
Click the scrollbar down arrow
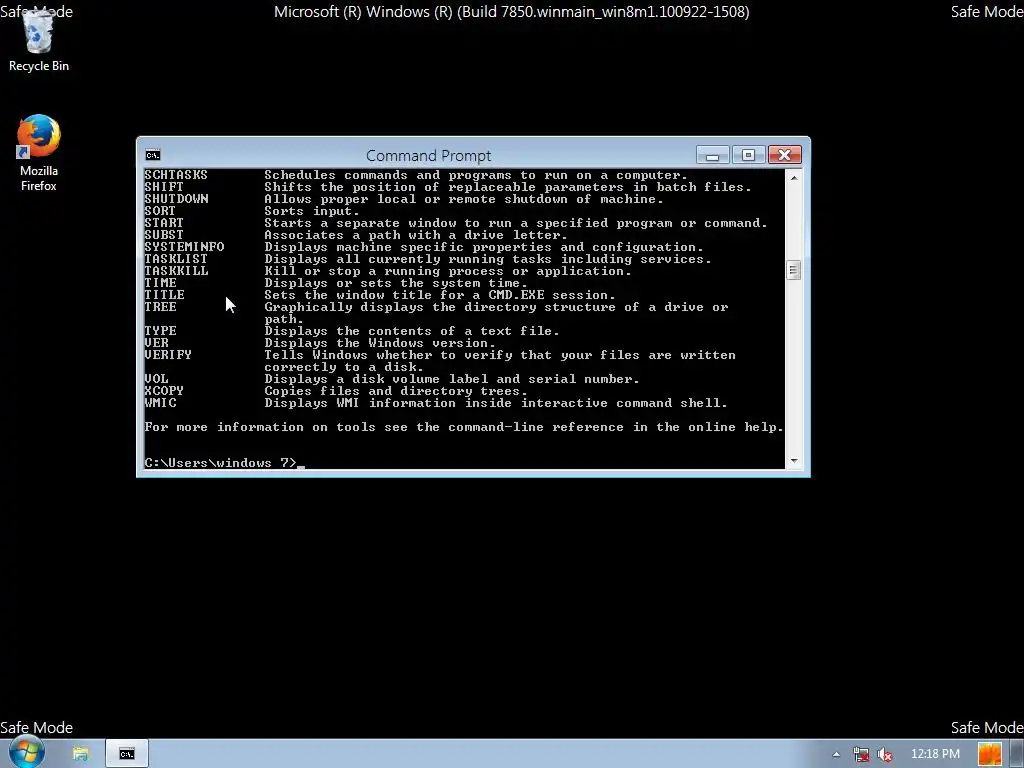[x=793, y=460]
